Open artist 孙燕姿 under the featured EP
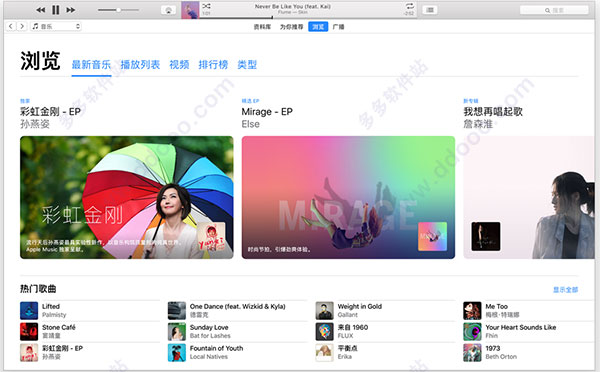The image size is (600, 372). pos(35,124)
